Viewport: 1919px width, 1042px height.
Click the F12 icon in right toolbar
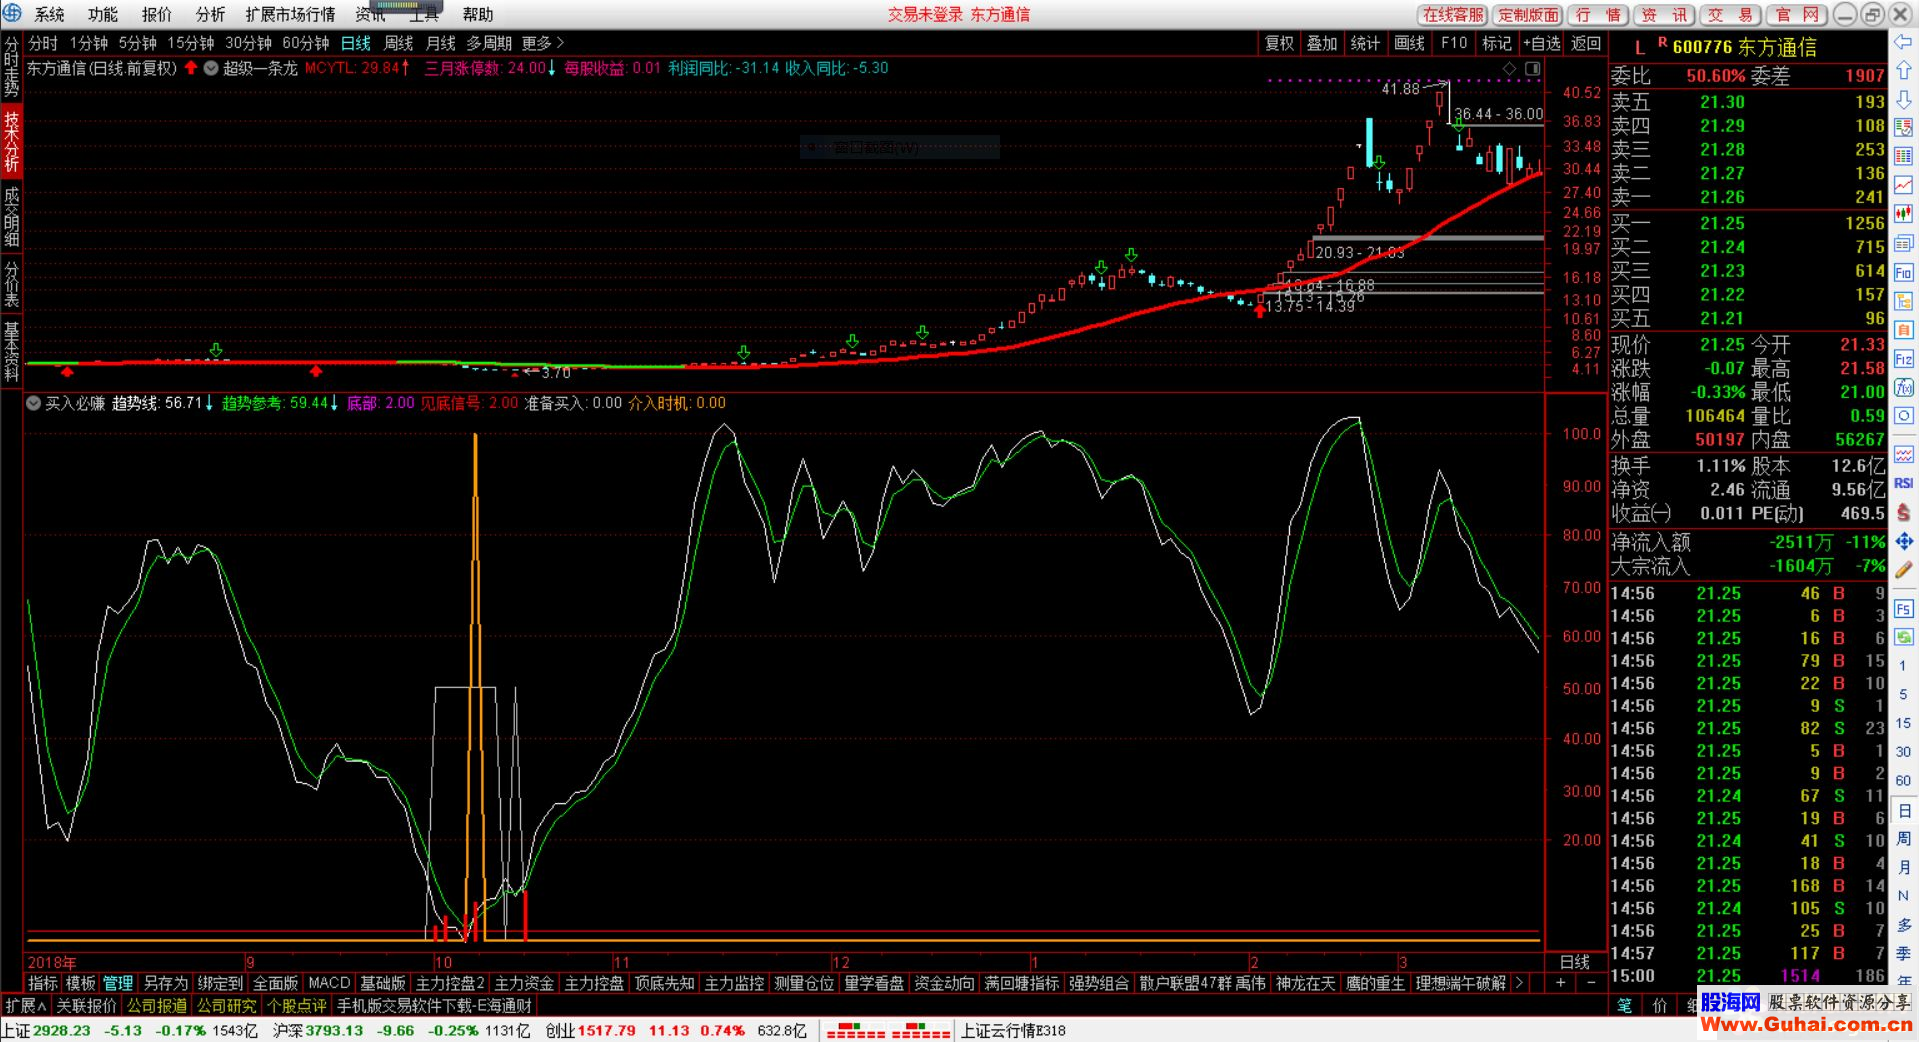coord(1903,359)
